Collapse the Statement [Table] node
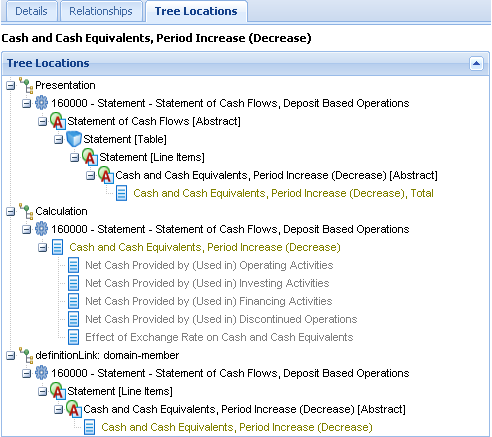Viewport: 492px width, 437px height. [x=59, y=140]
